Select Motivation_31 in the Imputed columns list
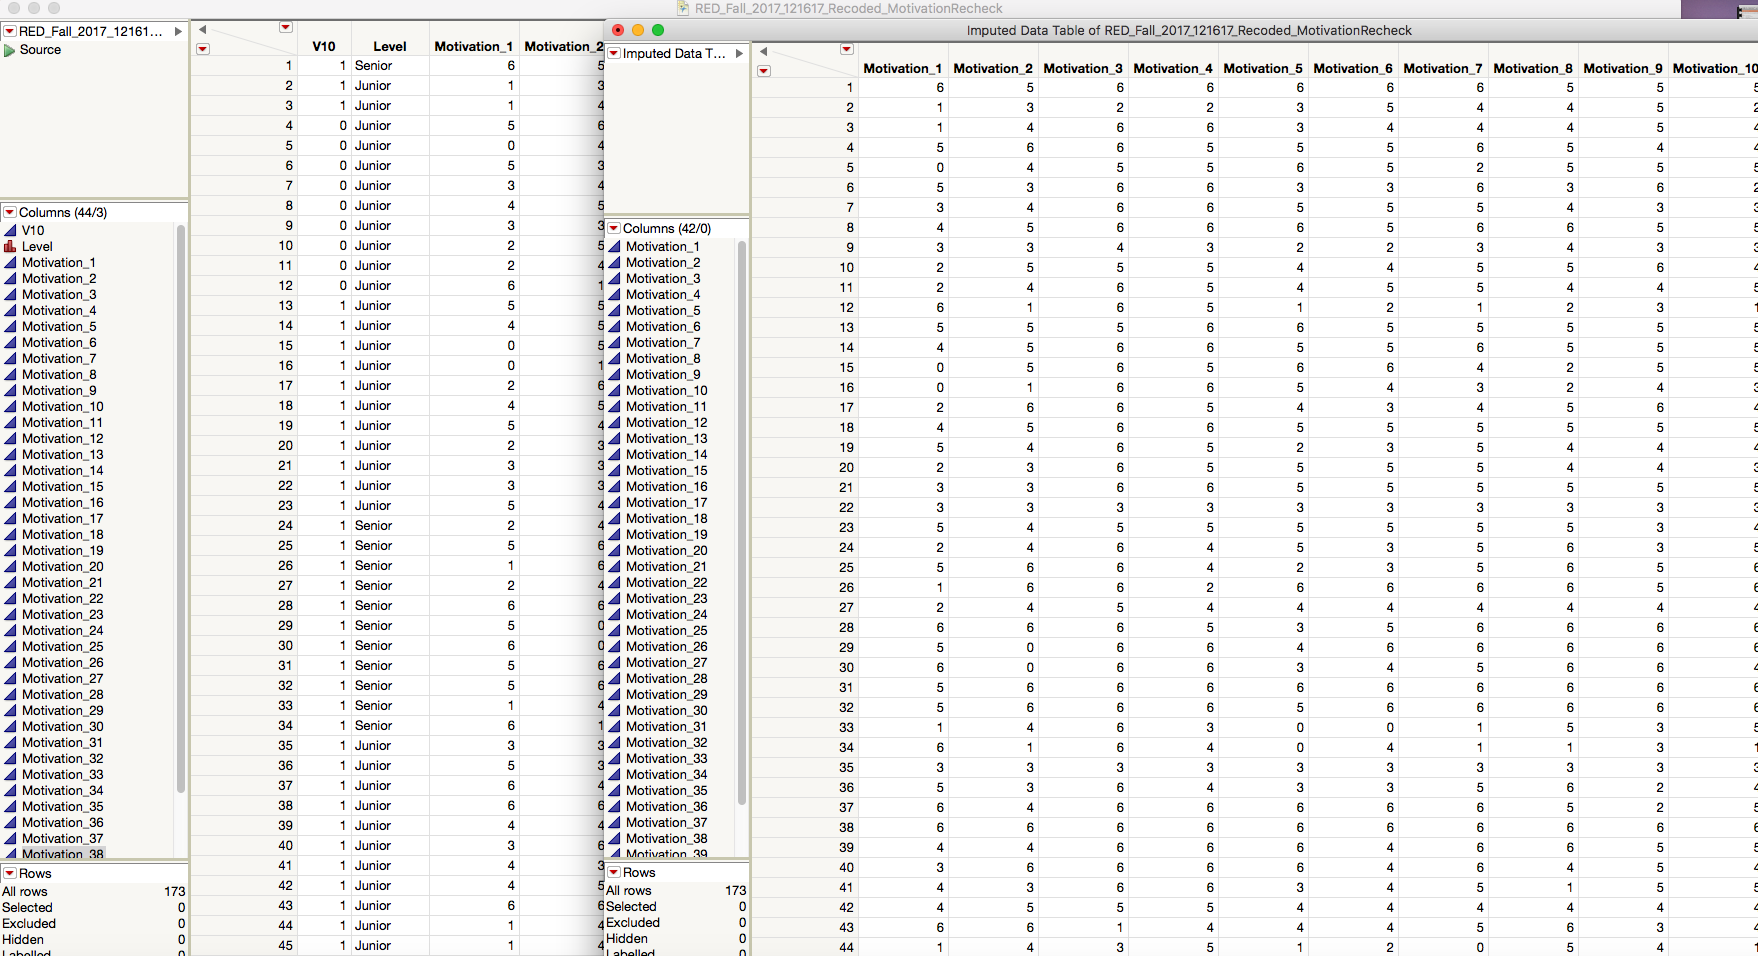The width and height of the screenshot is (1758, 956). tap(666, 727)
